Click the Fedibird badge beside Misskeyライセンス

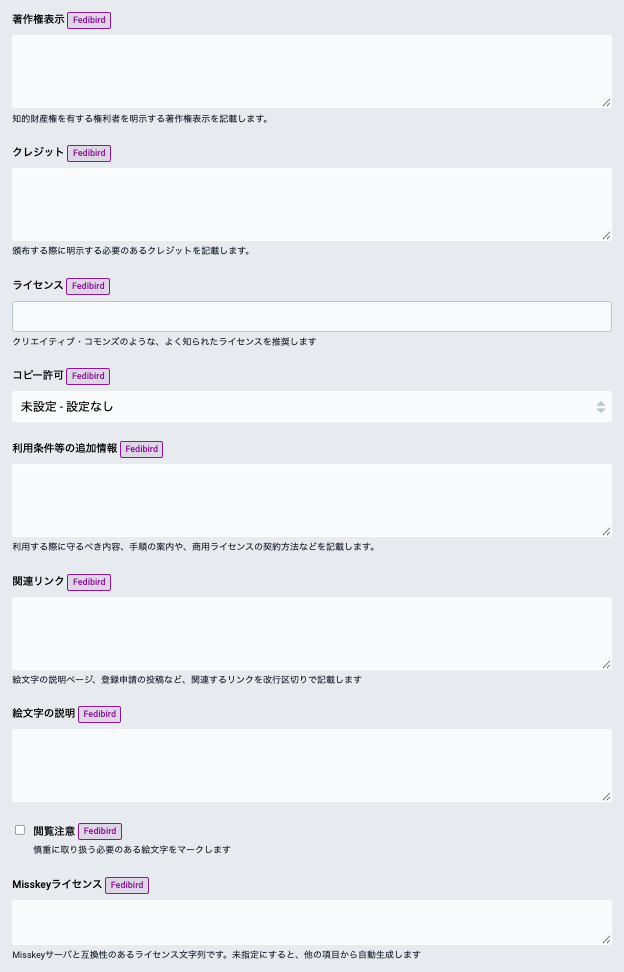pos(127,885)
